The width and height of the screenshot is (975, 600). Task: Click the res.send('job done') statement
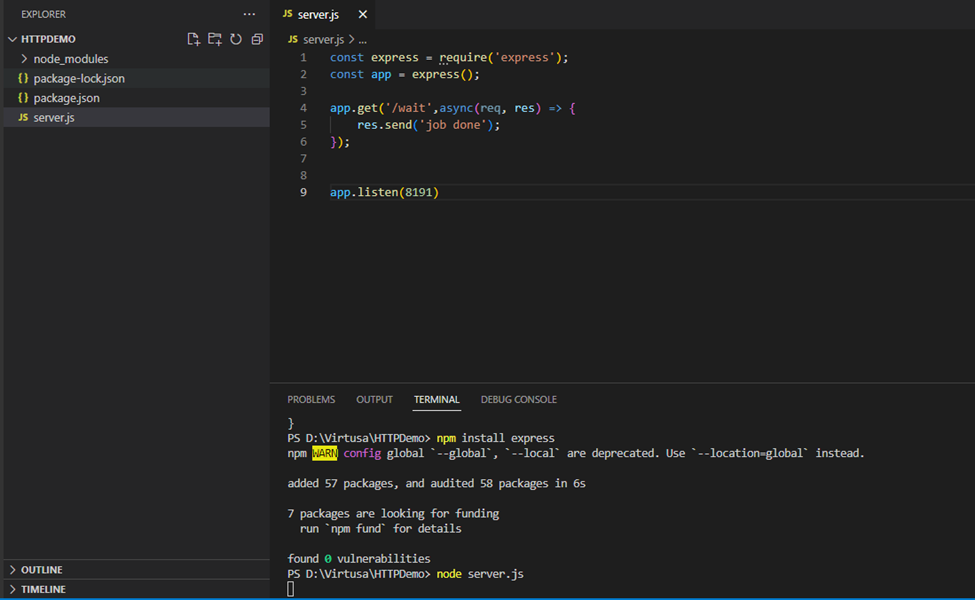coord(428,125)
